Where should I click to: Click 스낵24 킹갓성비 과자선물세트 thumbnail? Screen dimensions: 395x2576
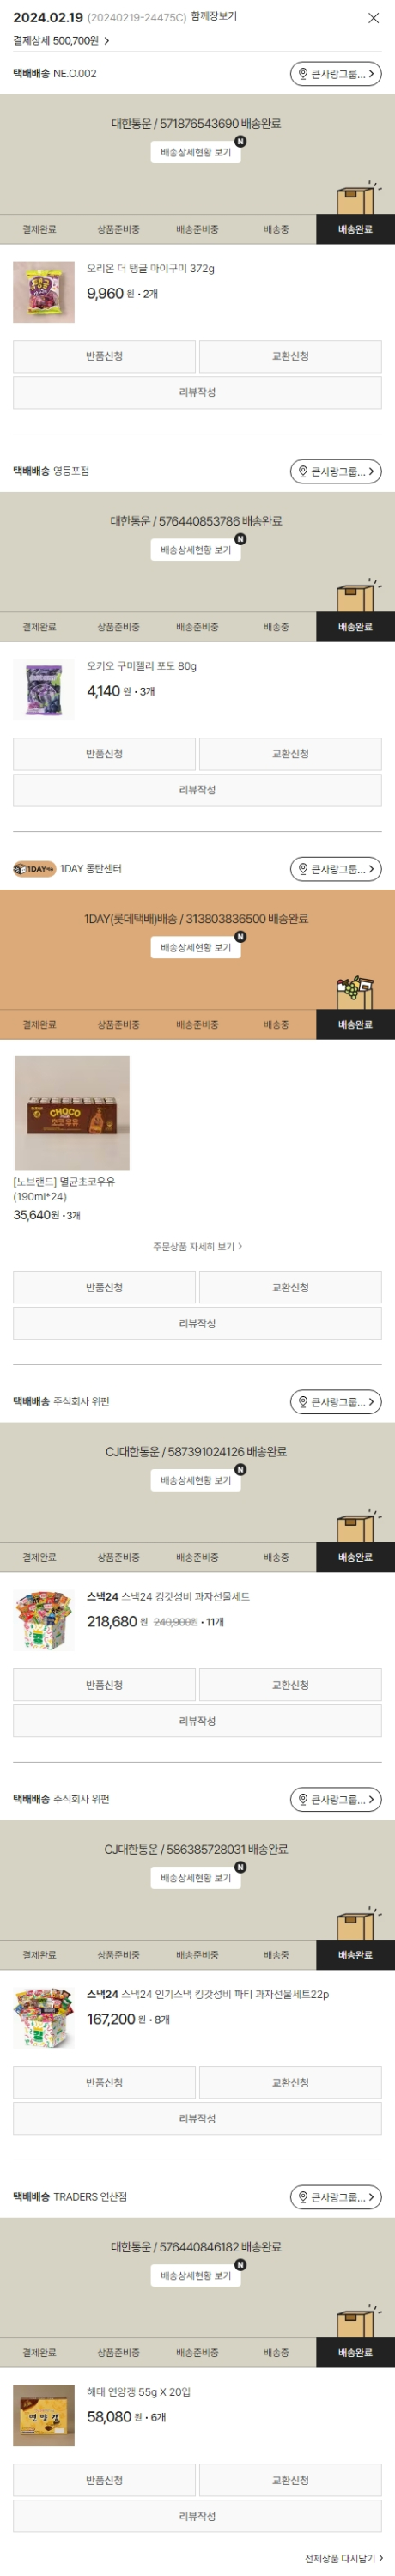coord(44,1621)
